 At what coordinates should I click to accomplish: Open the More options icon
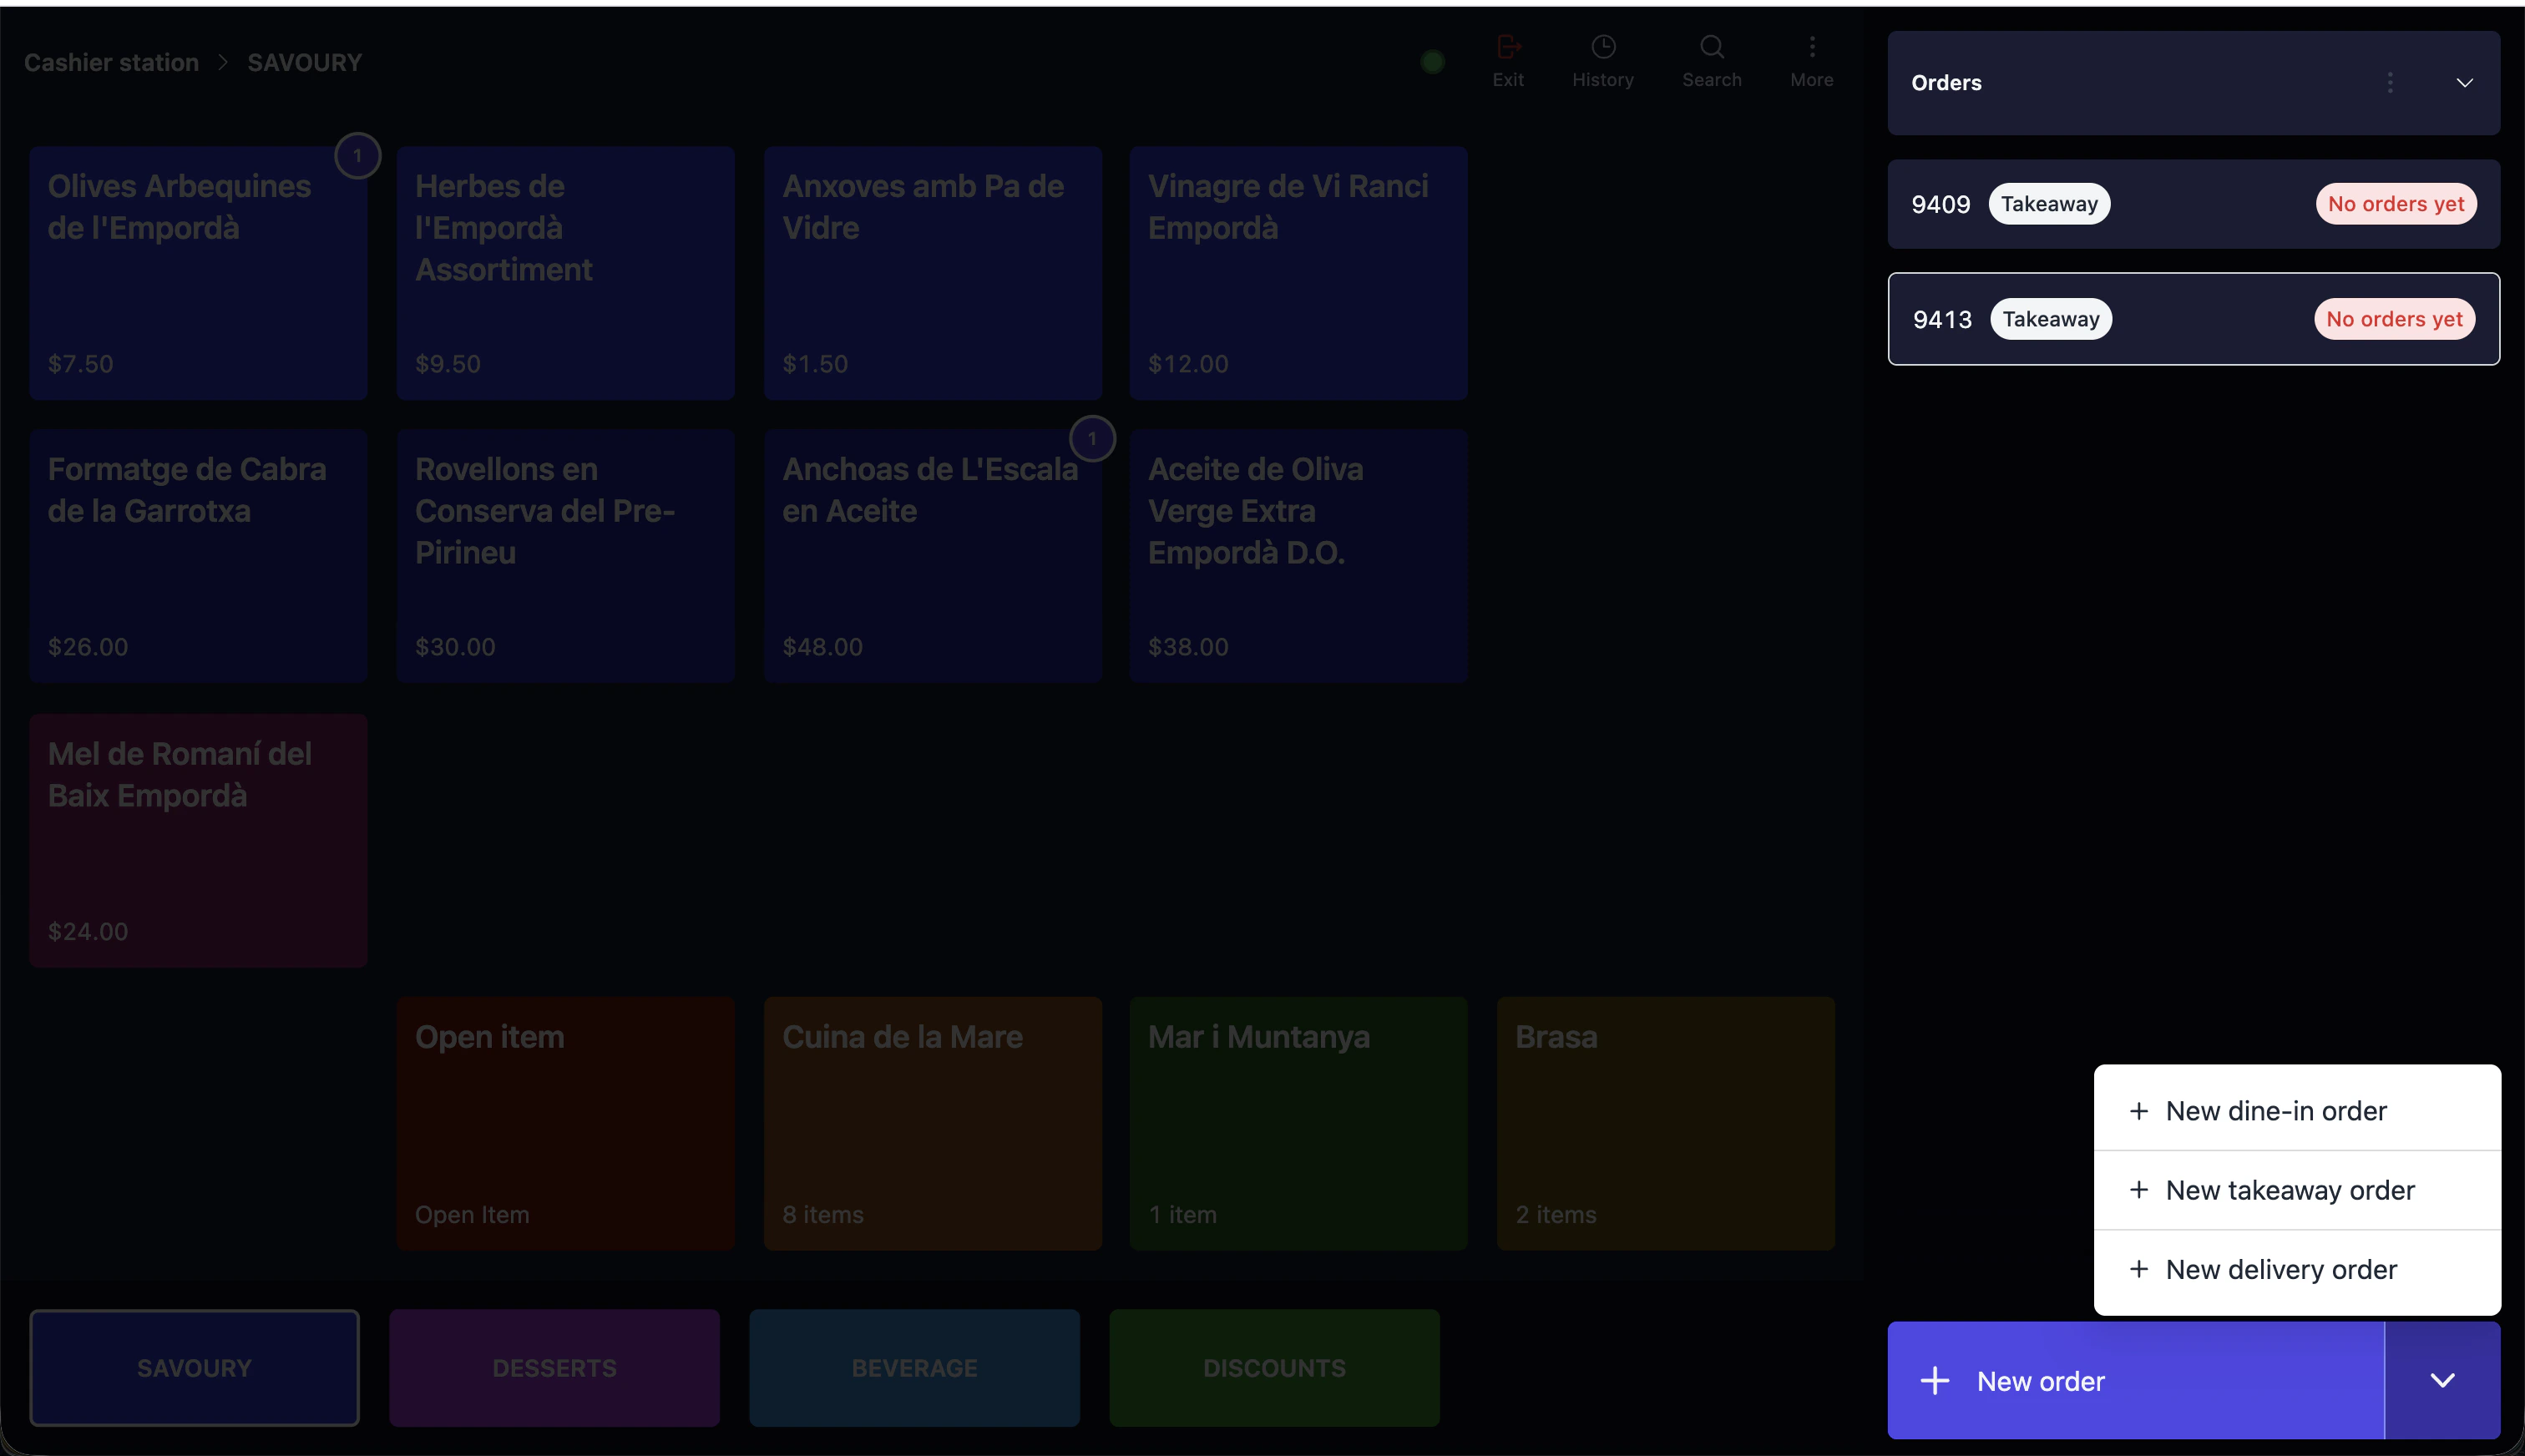coord(1811,60)
